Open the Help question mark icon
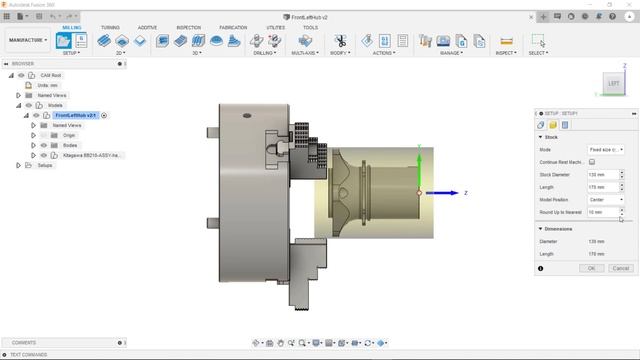The width and height of the screenshot is (640, 360). 612,16
